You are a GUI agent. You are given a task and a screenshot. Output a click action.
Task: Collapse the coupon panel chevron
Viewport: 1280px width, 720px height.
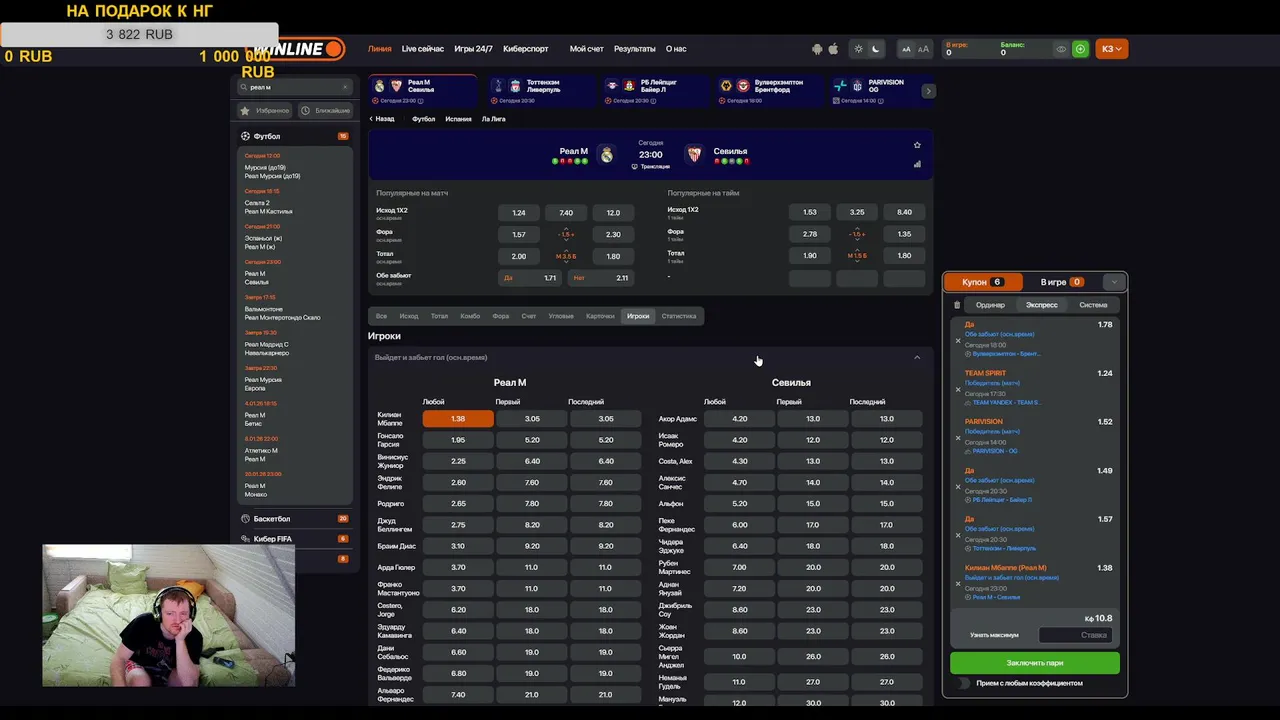tap(1113, 282)
